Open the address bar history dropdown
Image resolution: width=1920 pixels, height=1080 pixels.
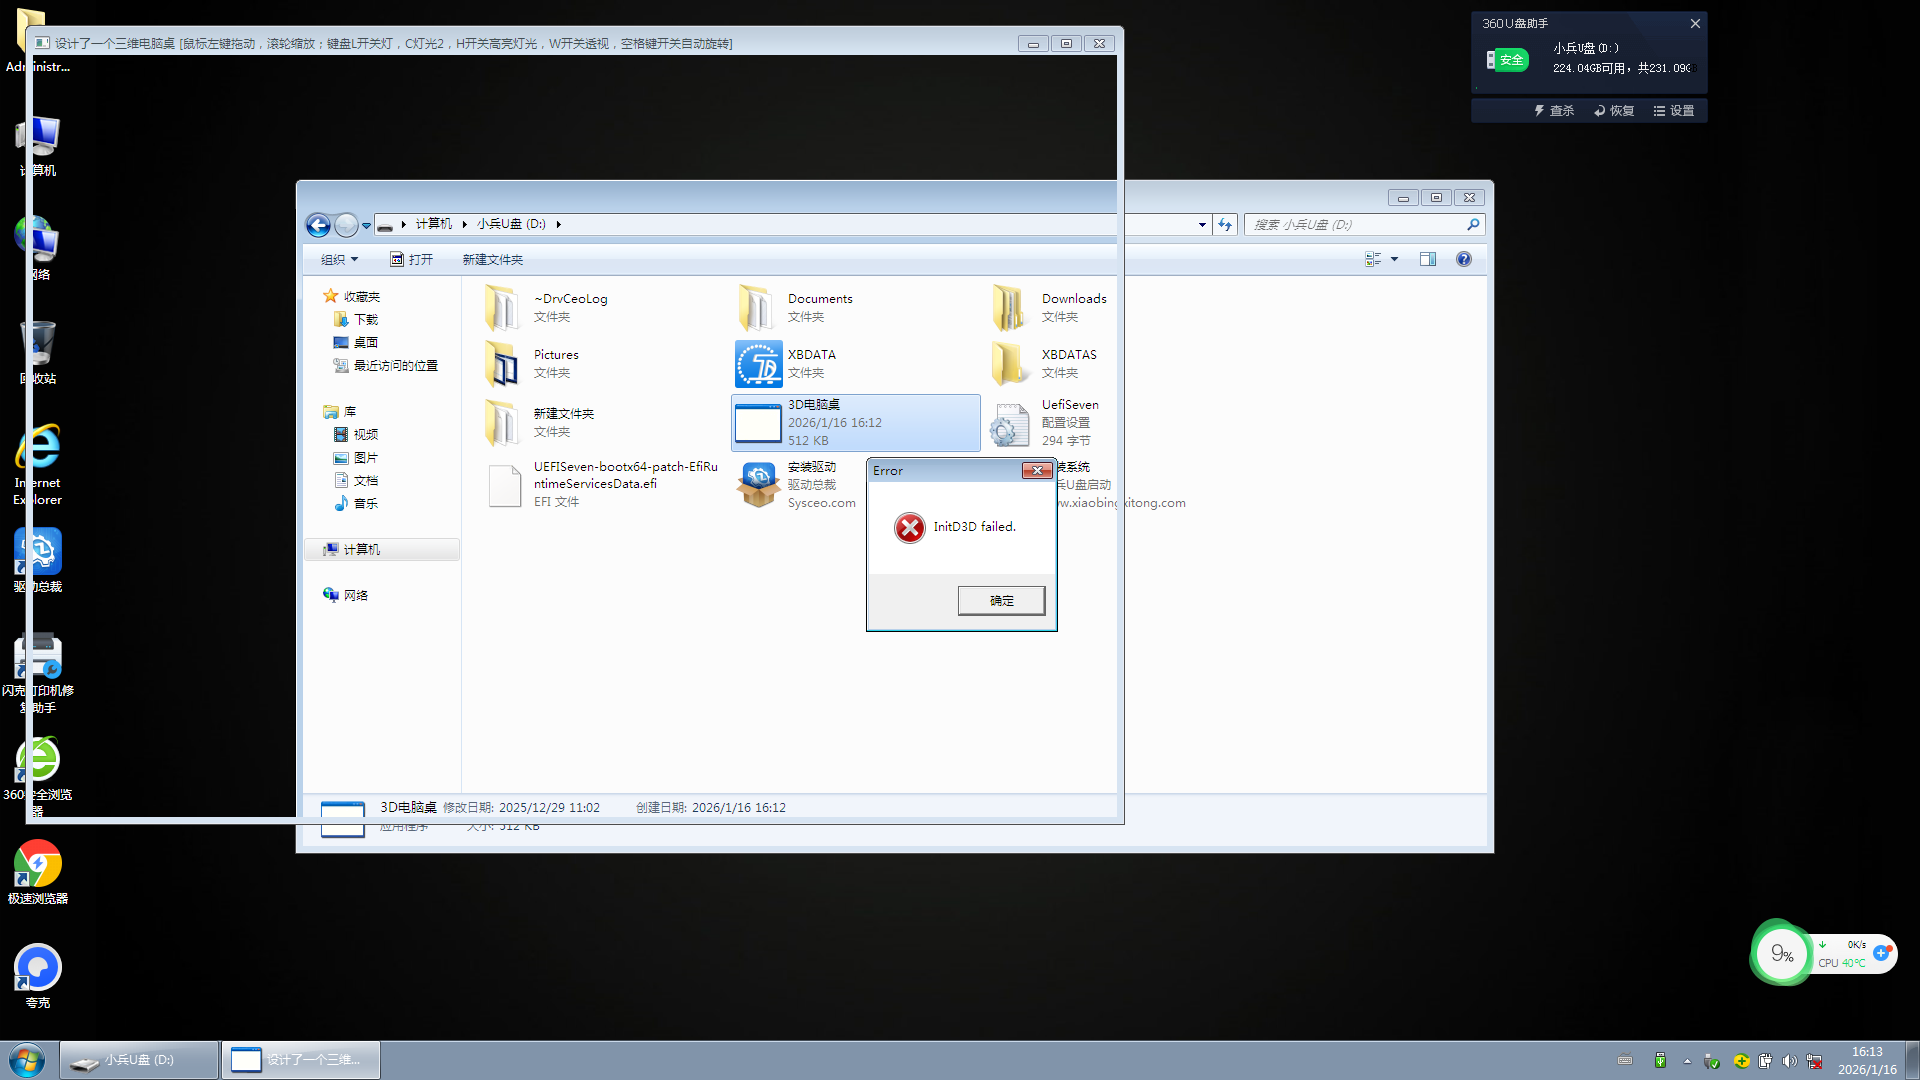(x=1202, y=225)
